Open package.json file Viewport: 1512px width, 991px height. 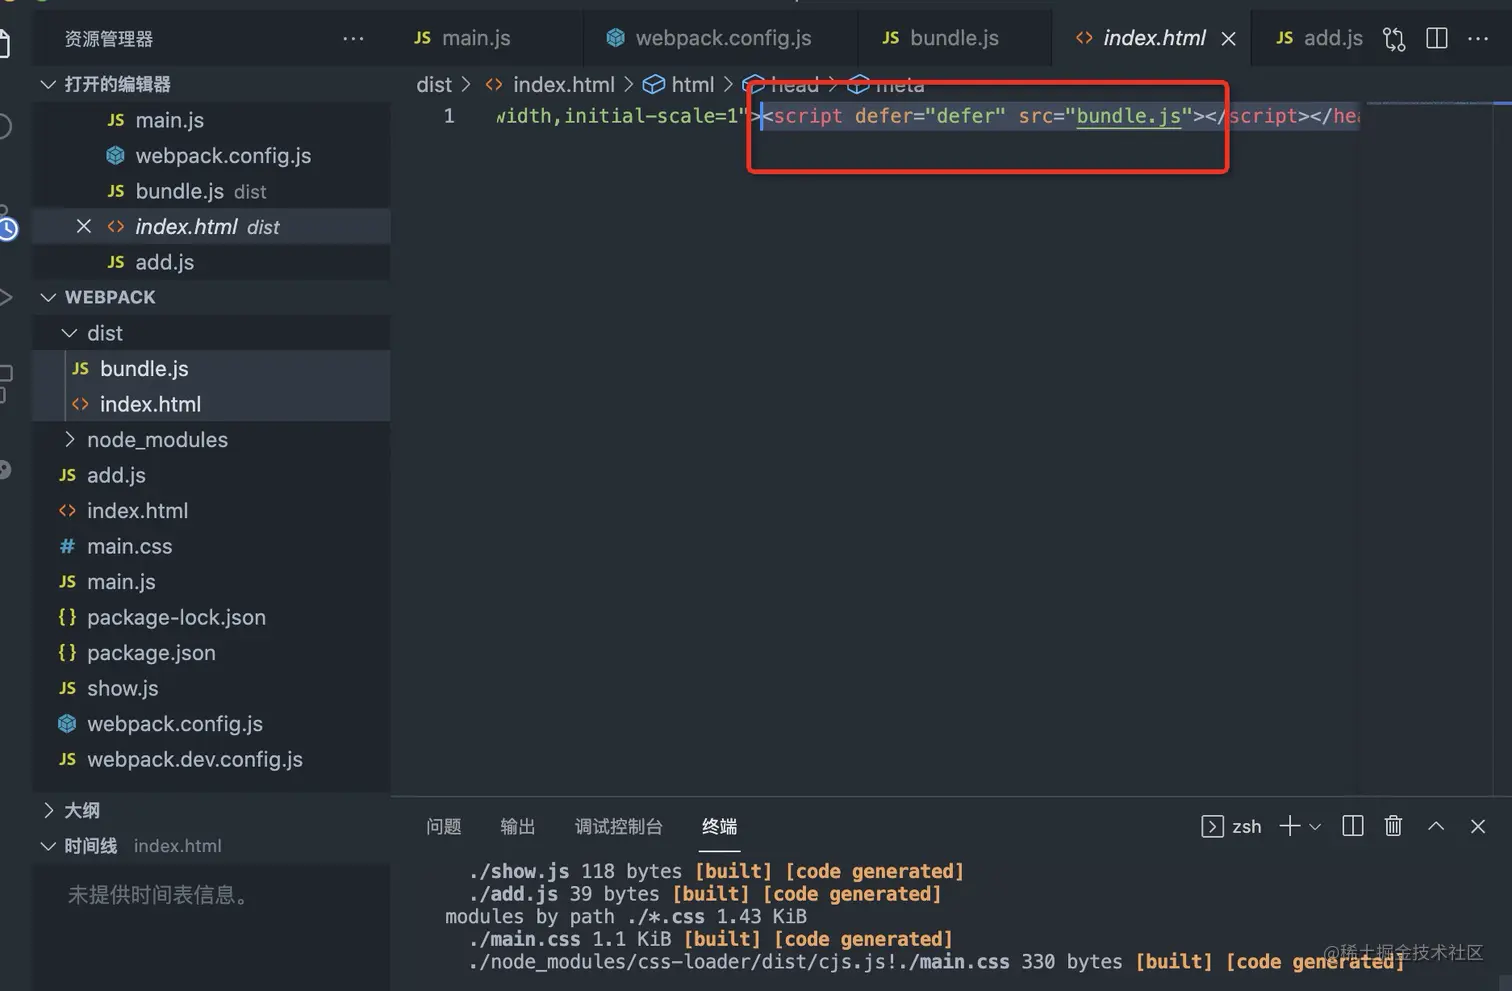[x=211, y=652]
